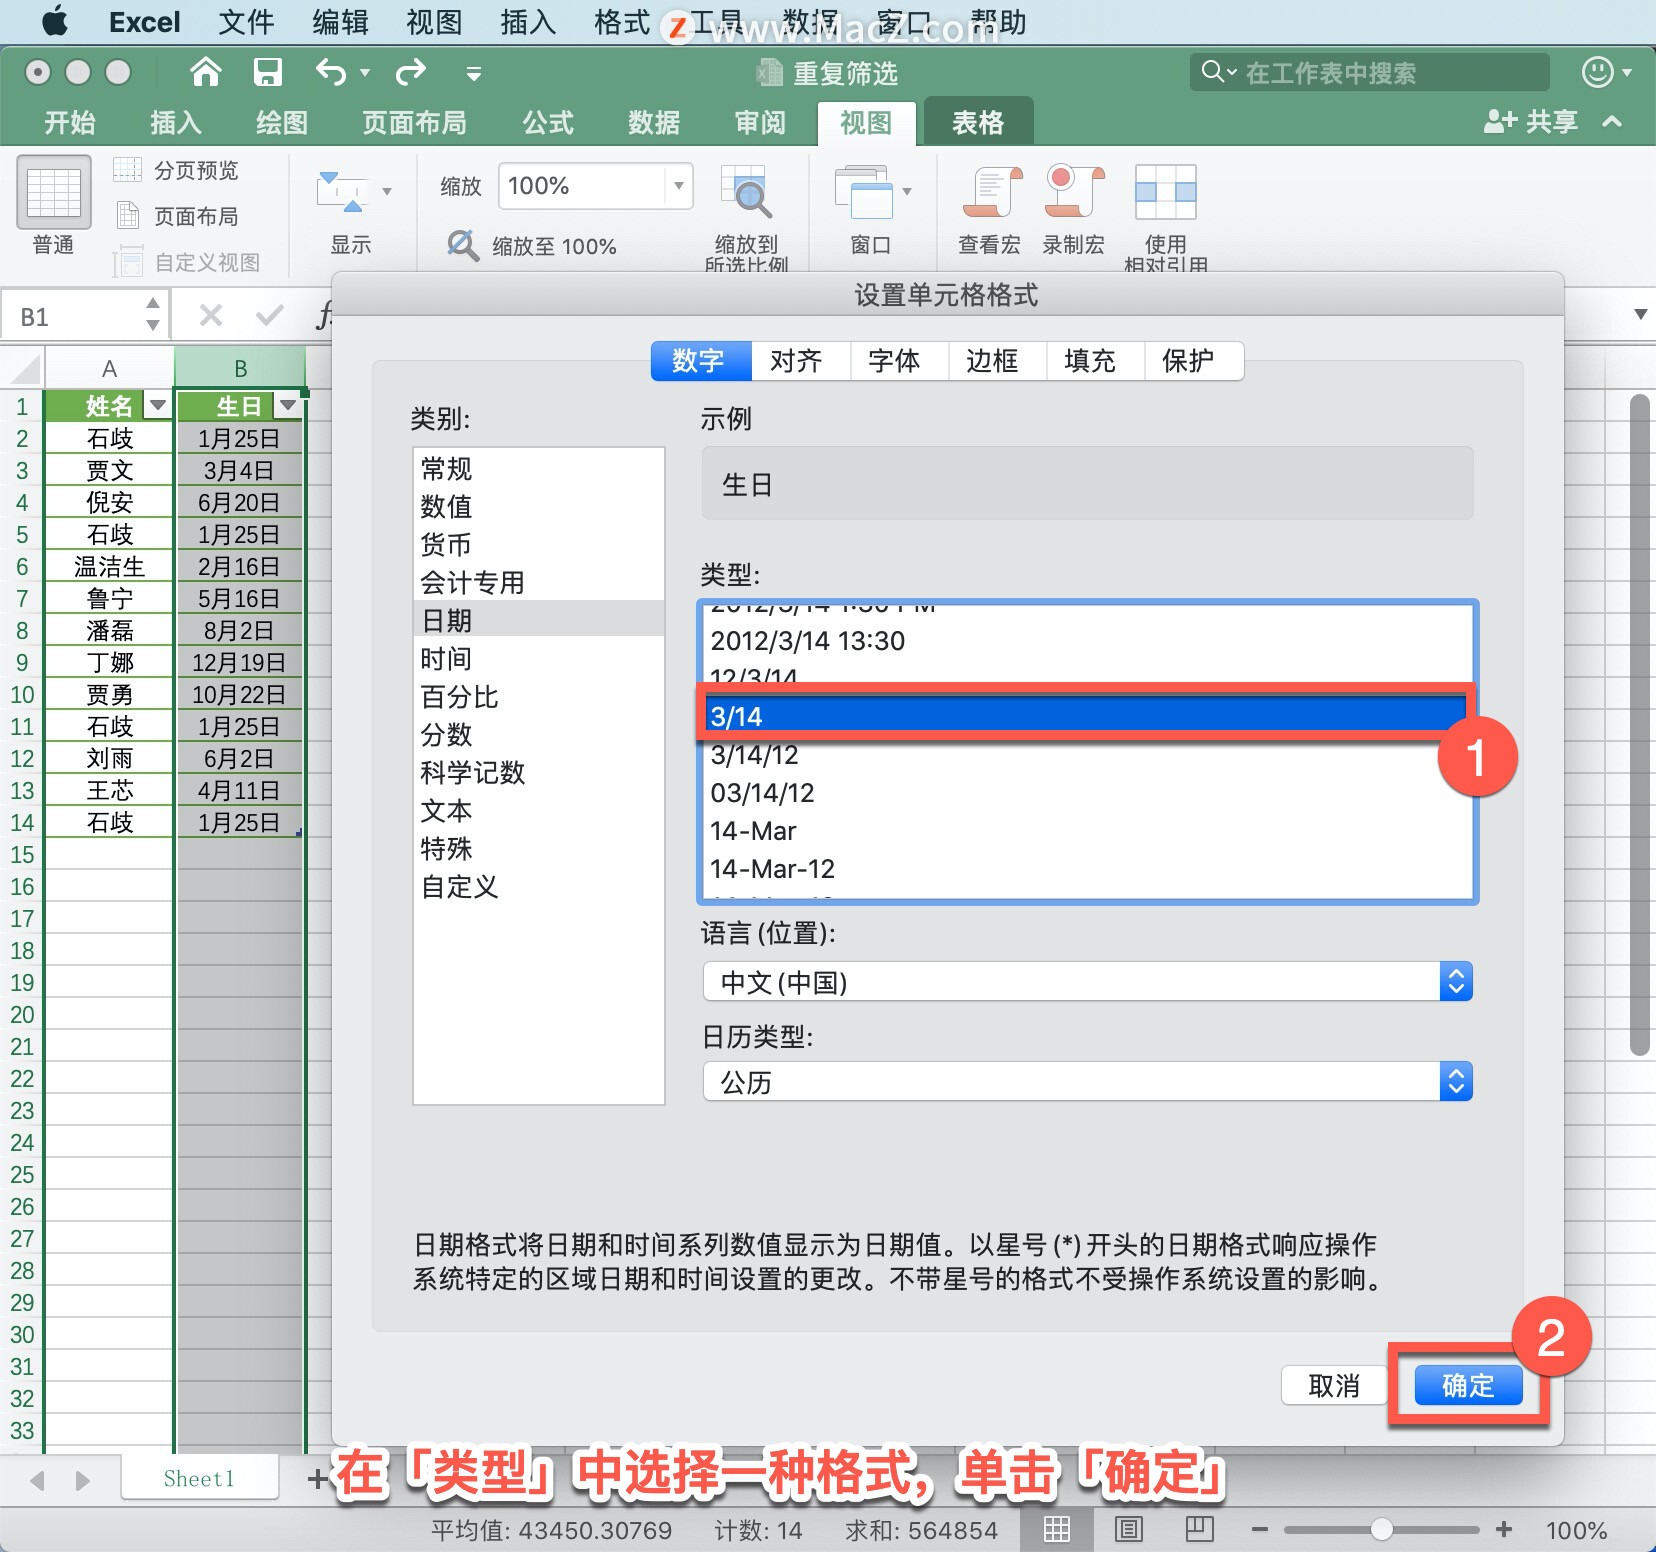Click the cancel X icon in formula bar

click(211, 316)
